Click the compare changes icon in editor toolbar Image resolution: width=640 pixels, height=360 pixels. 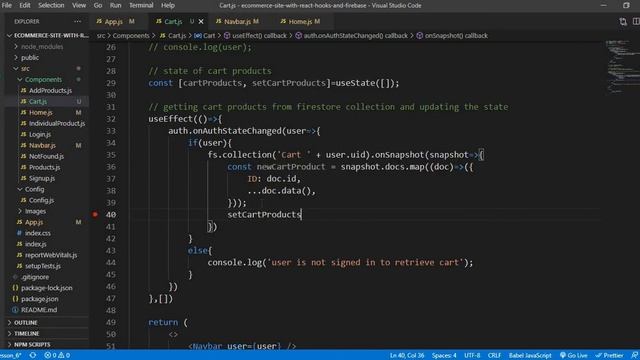point(622,21)
